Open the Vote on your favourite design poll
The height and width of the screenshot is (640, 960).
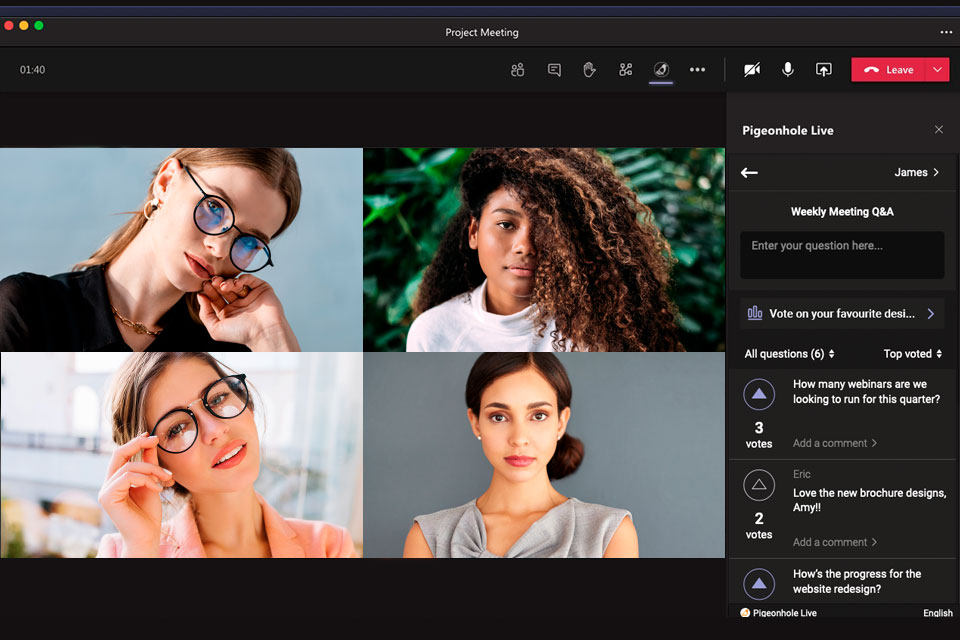point(842,314)
